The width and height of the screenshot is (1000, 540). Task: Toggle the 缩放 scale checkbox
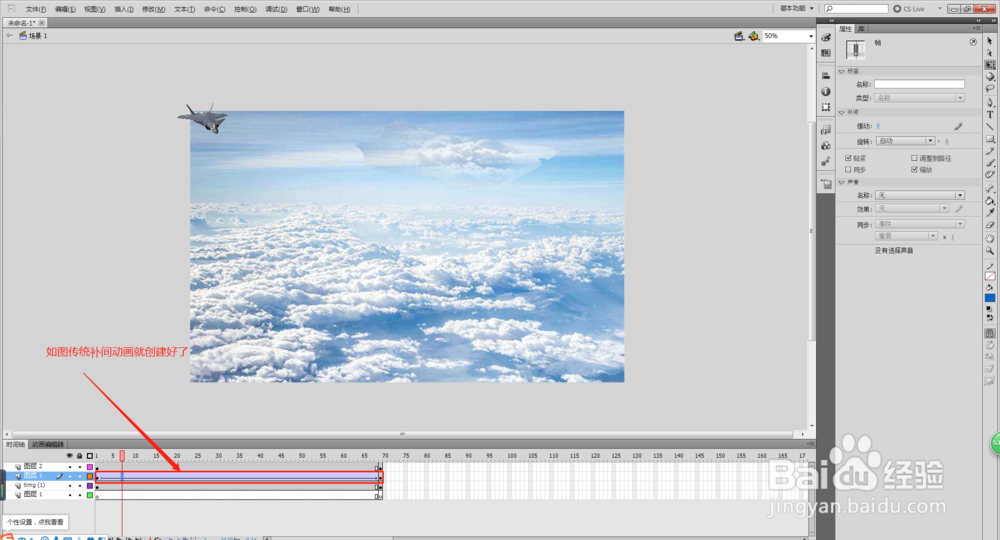[x=914, y=170]
